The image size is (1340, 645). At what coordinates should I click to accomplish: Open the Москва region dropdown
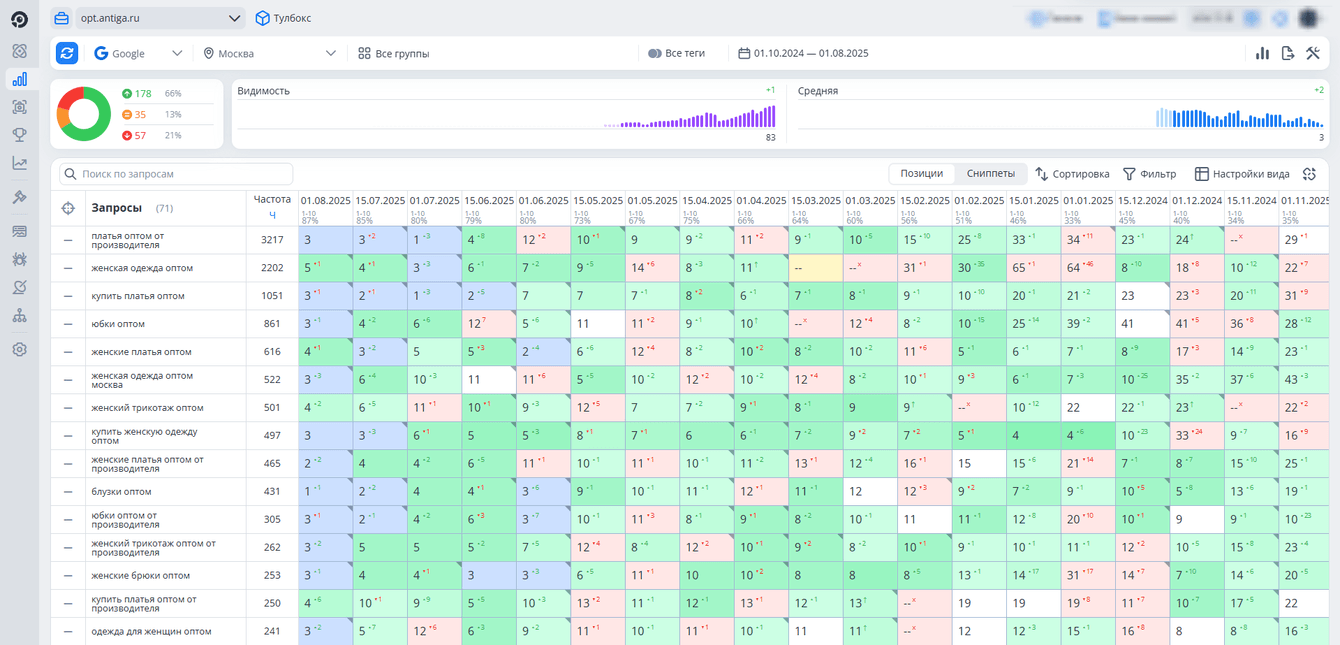270,53
